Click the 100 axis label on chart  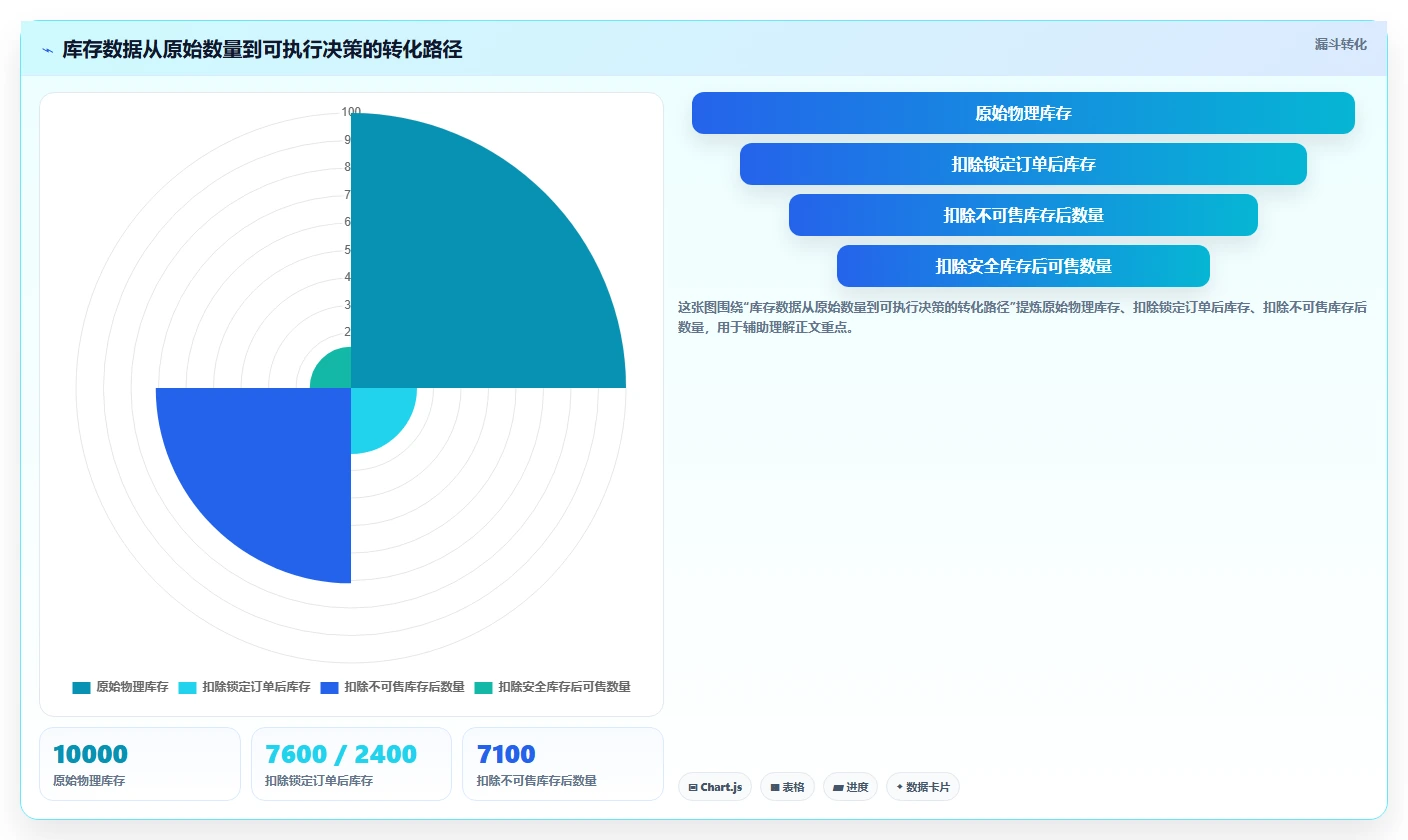pyautogui.click(x=351, y=112)
